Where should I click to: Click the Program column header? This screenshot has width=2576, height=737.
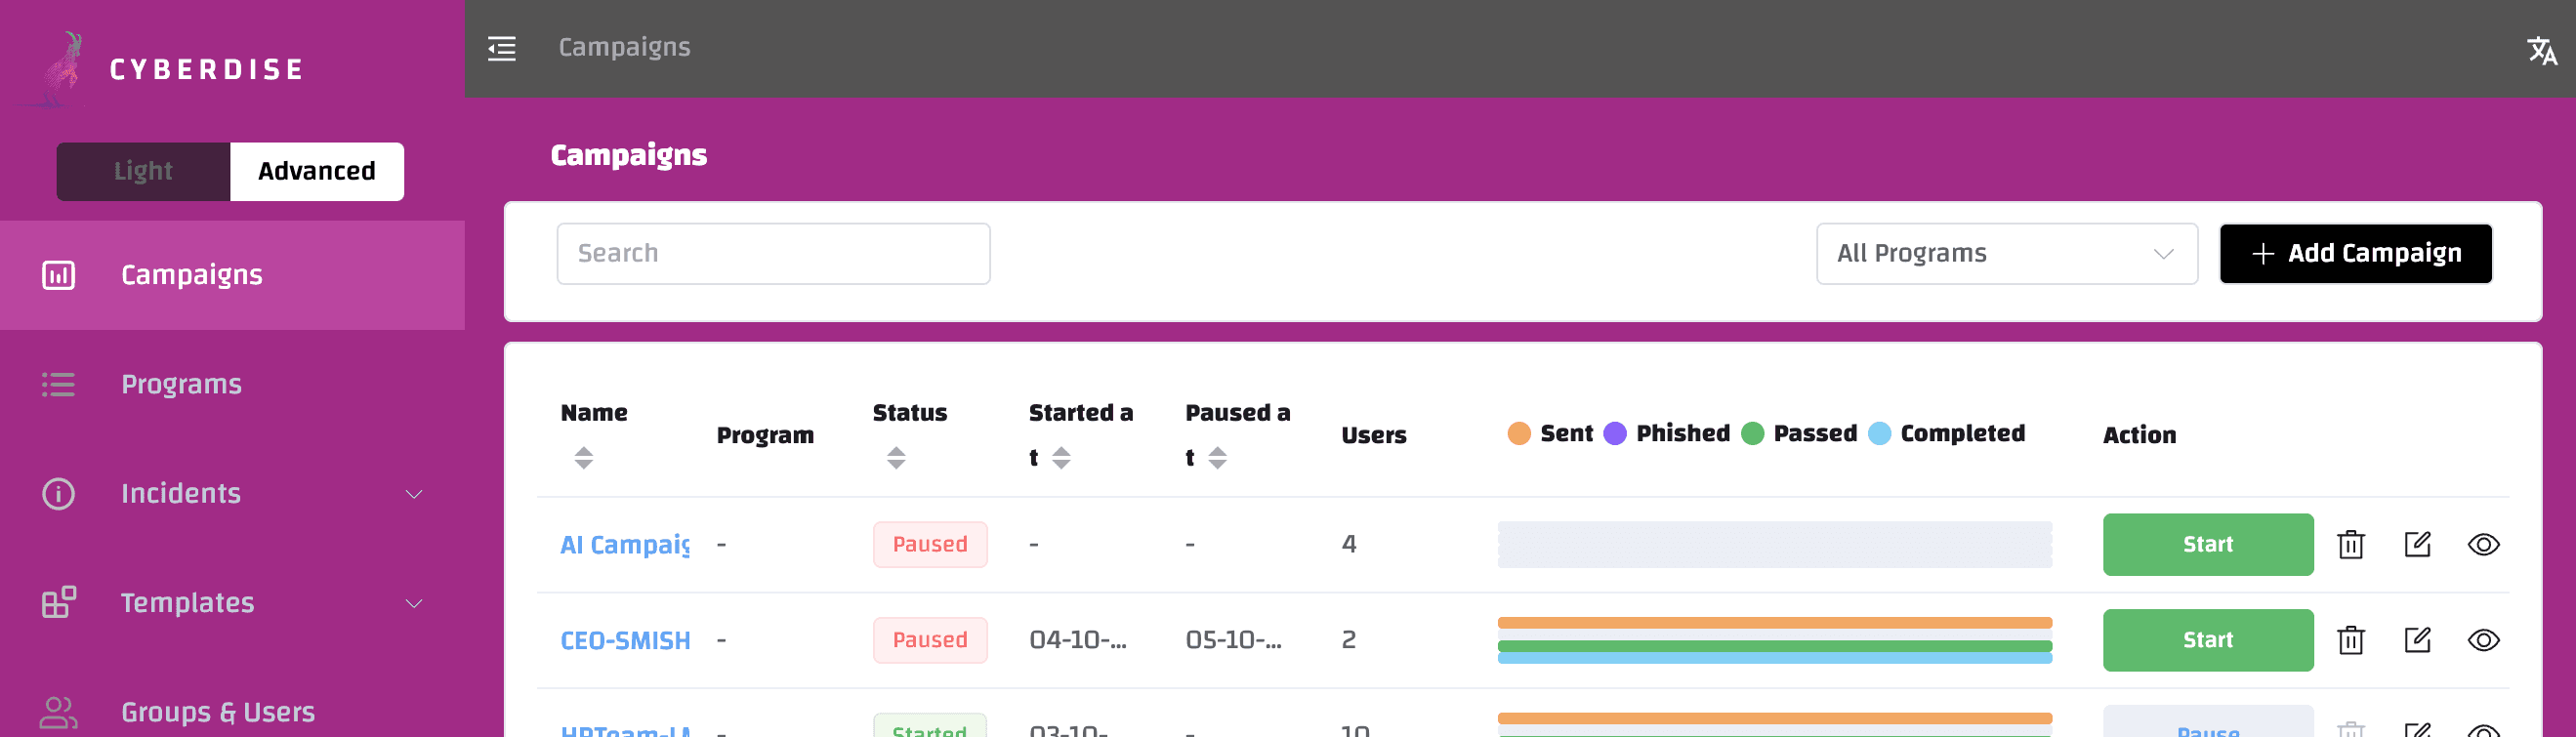coord(765,435)
